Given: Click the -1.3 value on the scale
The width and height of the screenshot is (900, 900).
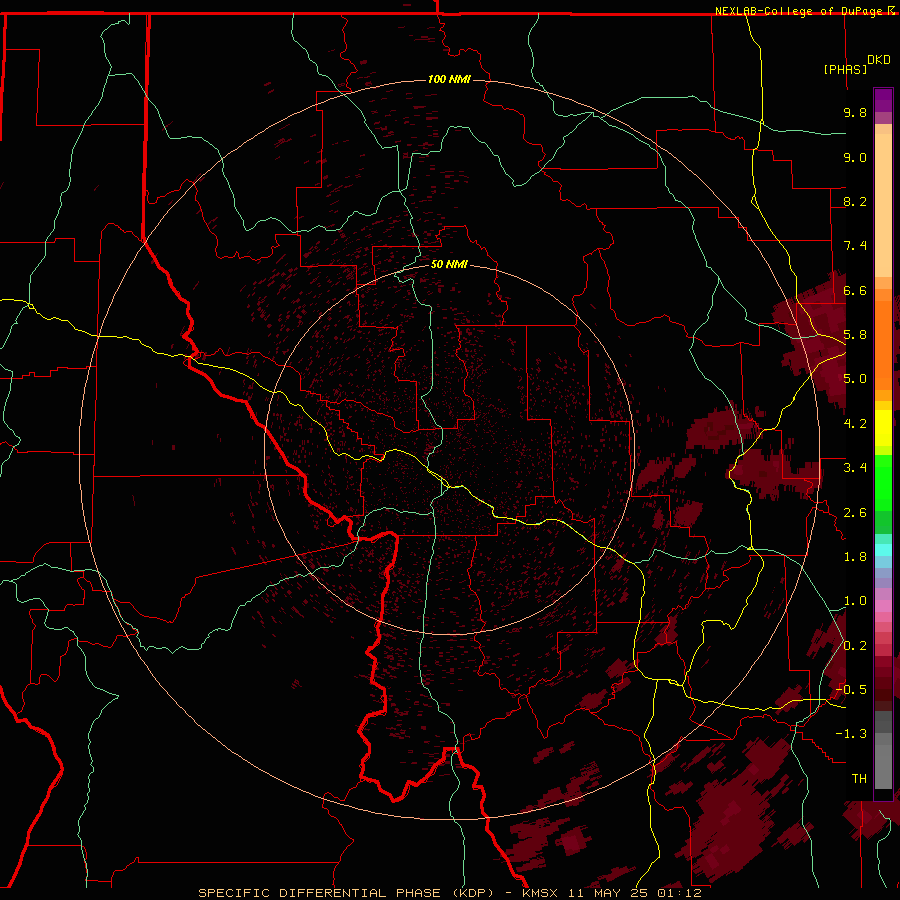Looking at the screenshot, I should click(852, 734).
